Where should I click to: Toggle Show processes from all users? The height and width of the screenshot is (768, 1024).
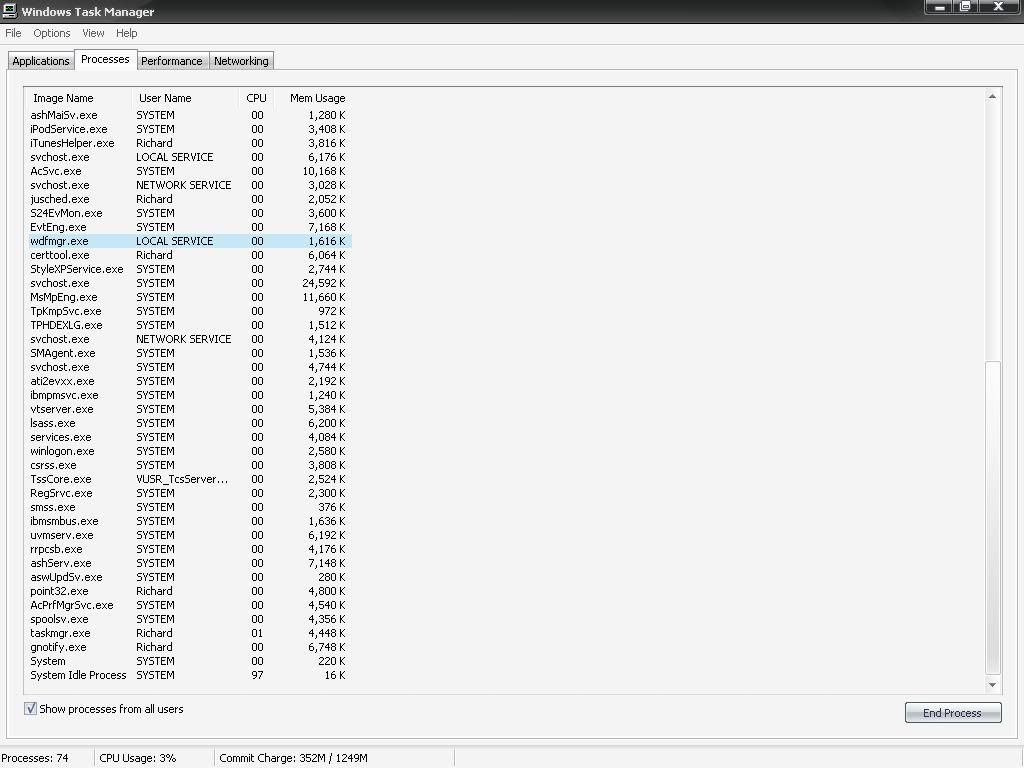[x=31, y=709]
